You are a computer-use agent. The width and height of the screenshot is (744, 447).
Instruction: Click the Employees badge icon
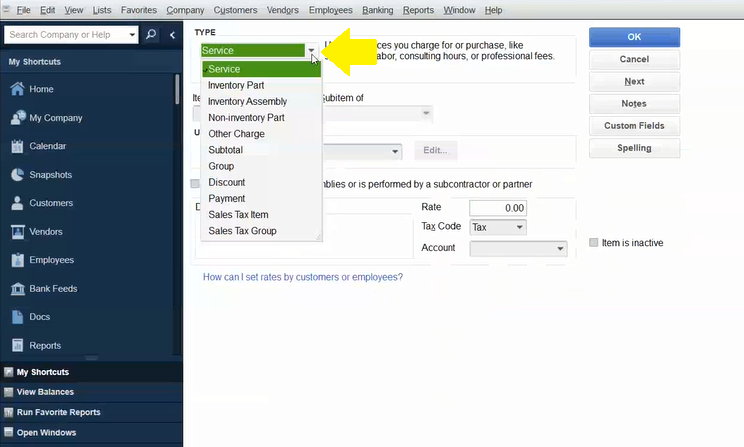pyautogui.click(x=18, y=260)
